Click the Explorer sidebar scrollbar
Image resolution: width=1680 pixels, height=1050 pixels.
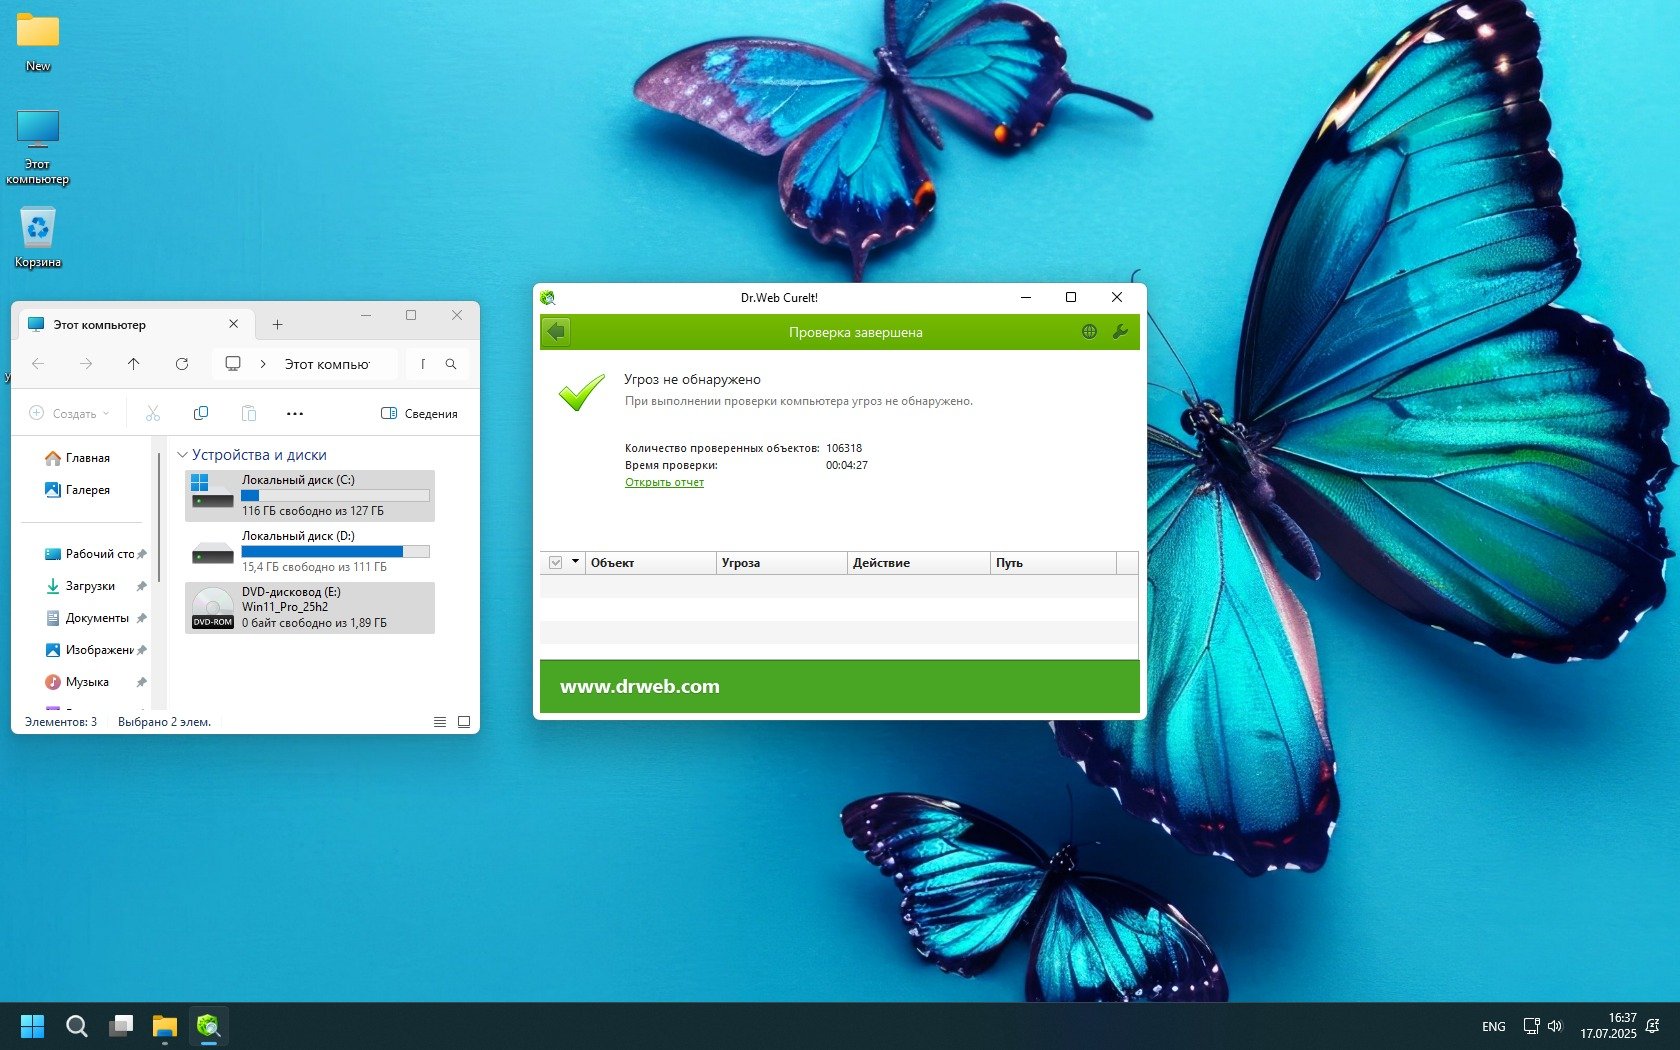pos(159,517)
